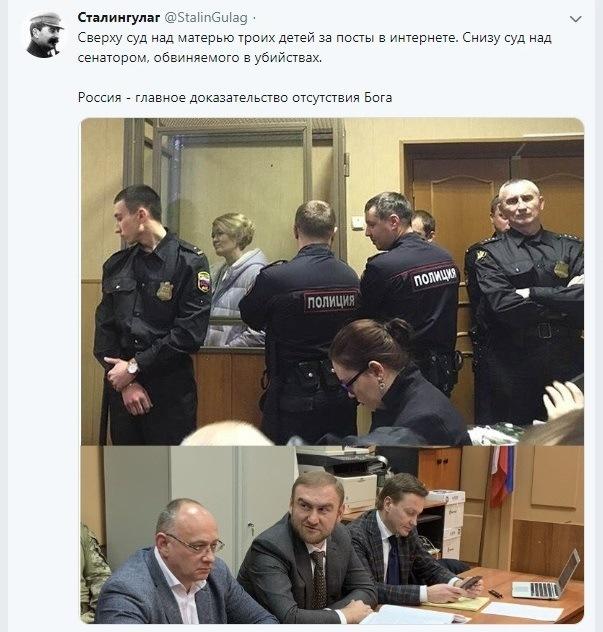
Task: Open the bottom photo of three men
Action: click(x=333, y=534)
